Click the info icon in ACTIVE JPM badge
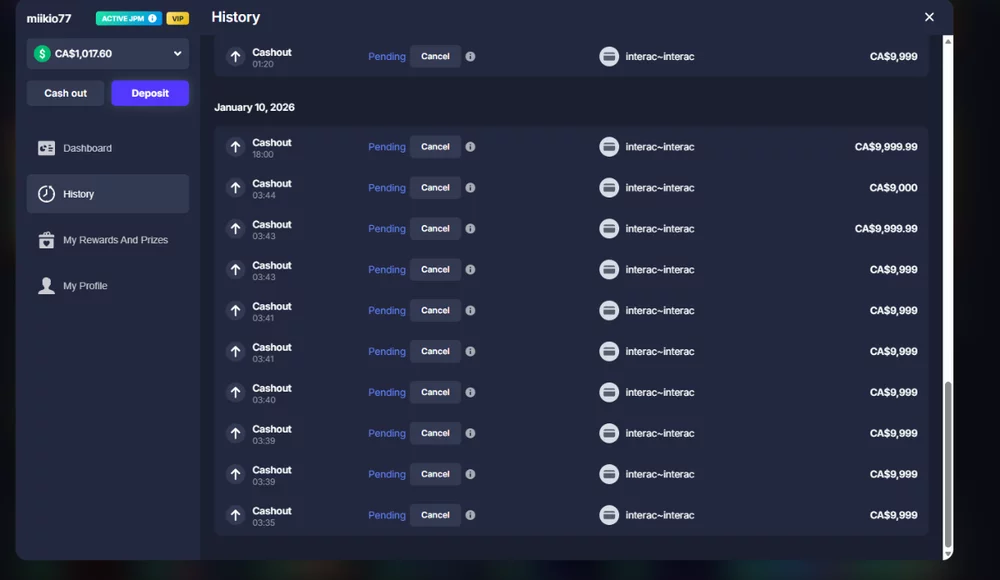 click(152, 18)
